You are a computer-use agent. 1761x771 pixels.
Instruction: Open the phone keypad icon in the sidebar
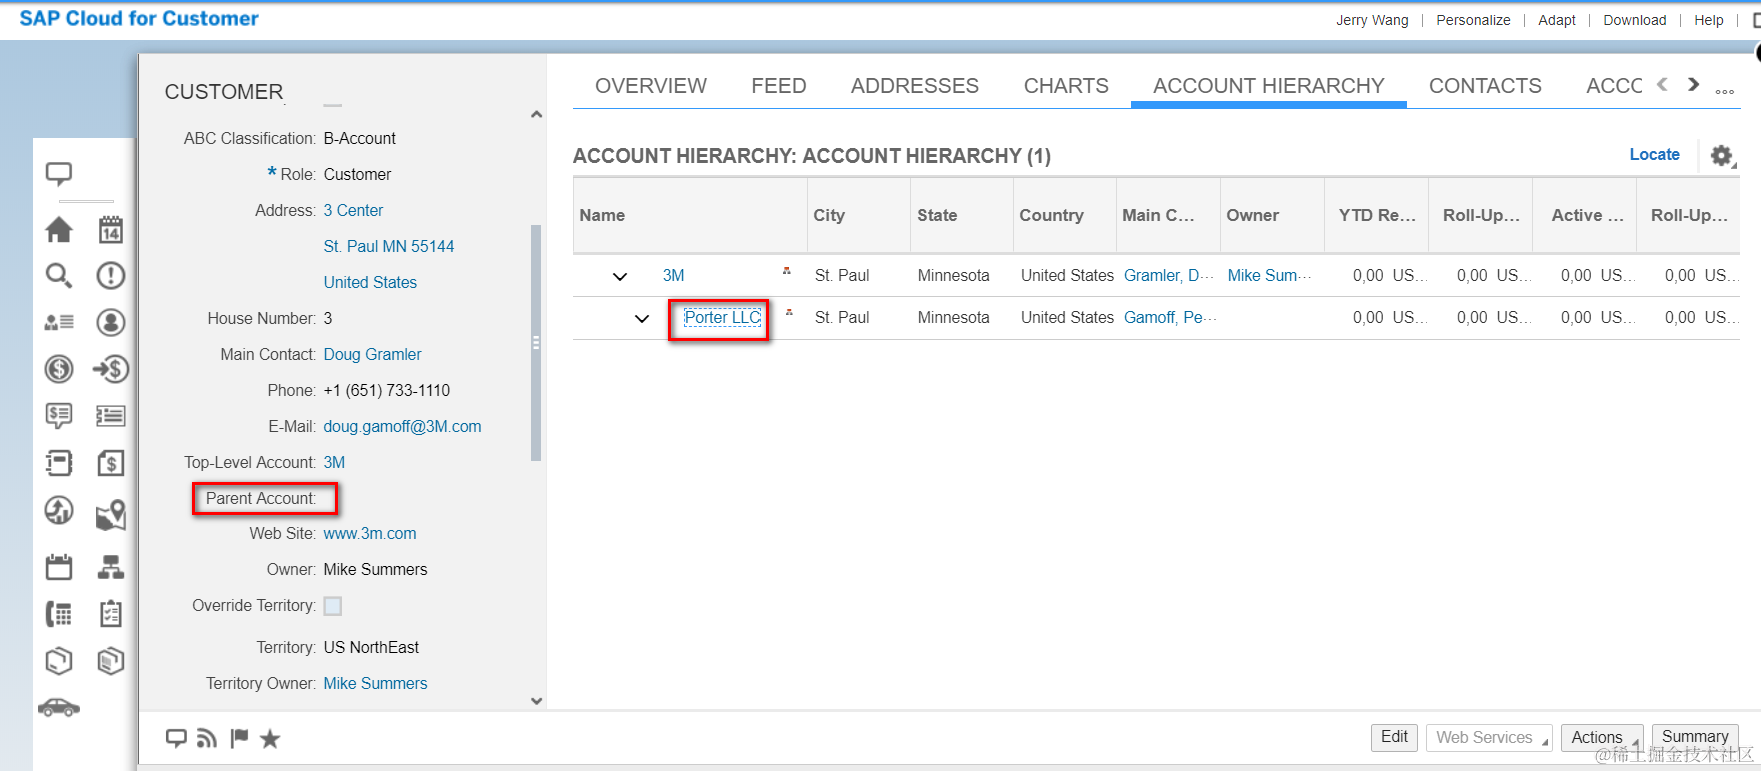[59, 613]
